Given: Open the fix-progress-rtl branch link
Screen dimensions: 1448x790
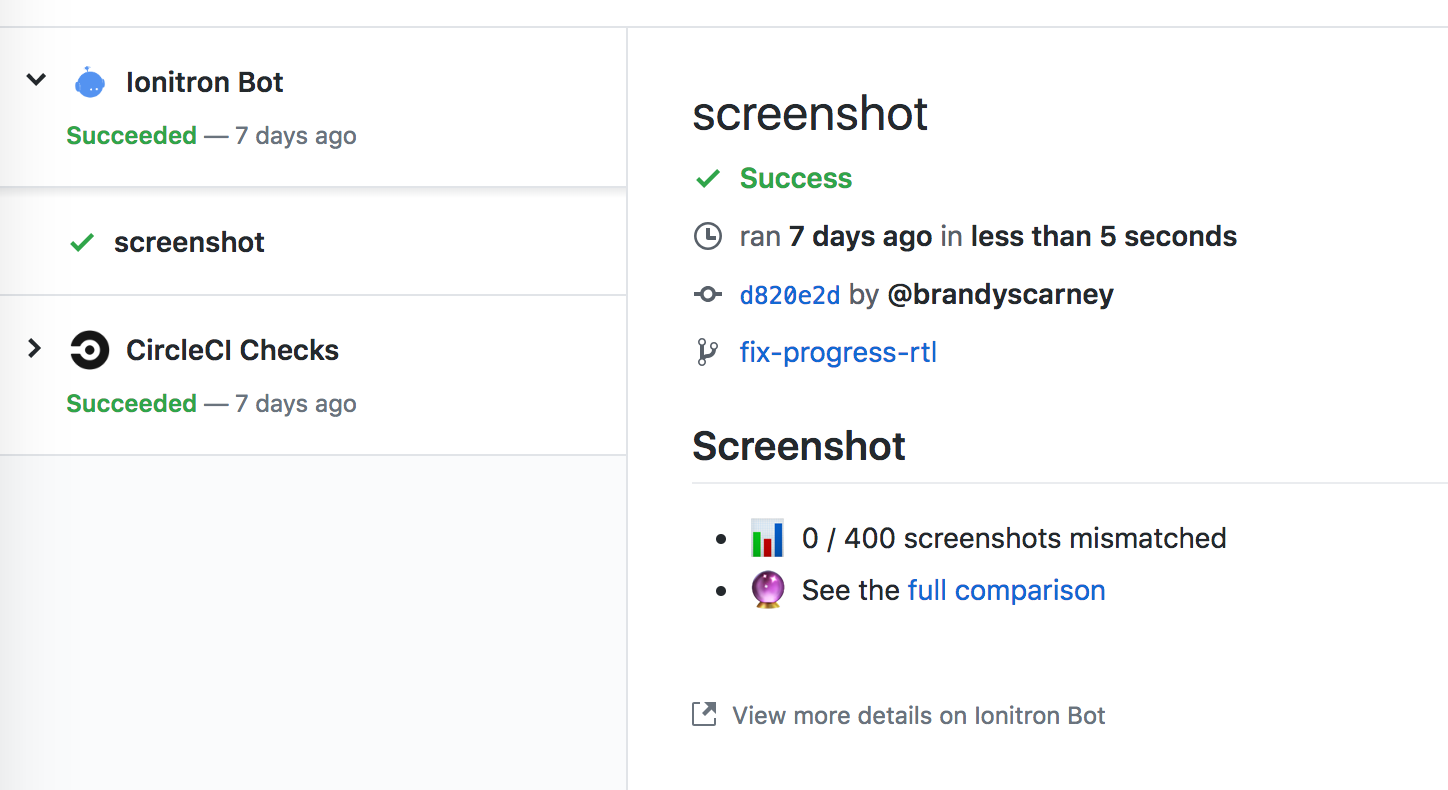Looking at the screenshot, I should coord(838,352).
